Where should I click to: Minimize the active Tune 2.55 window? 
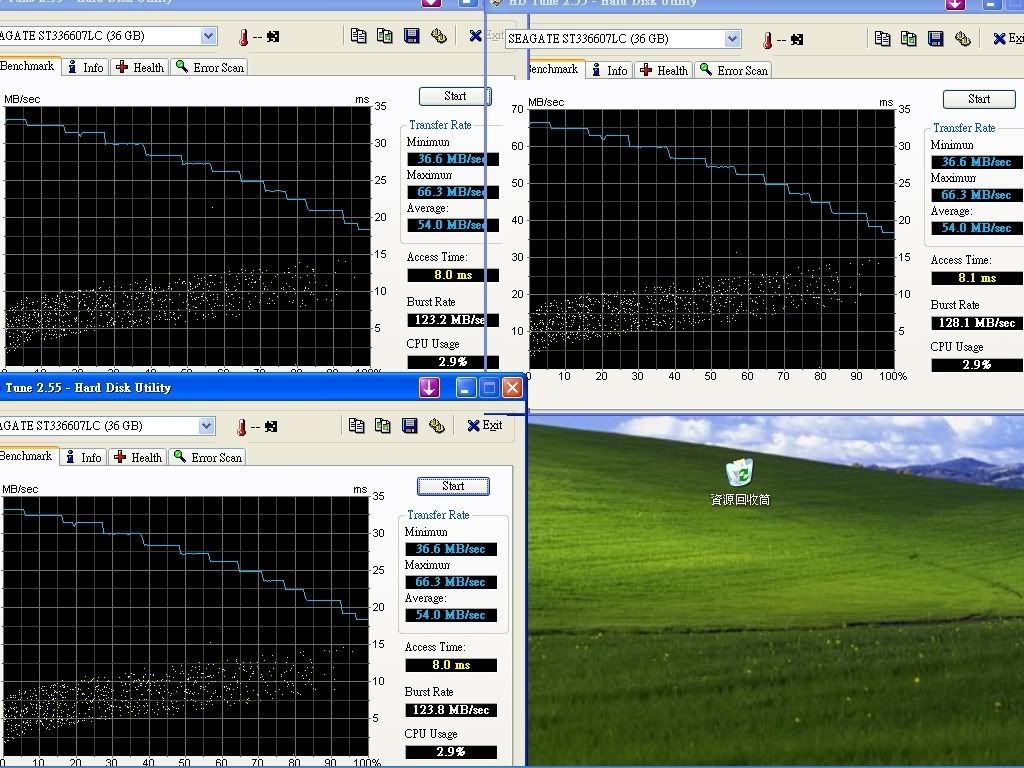click(x=465, y=387)
